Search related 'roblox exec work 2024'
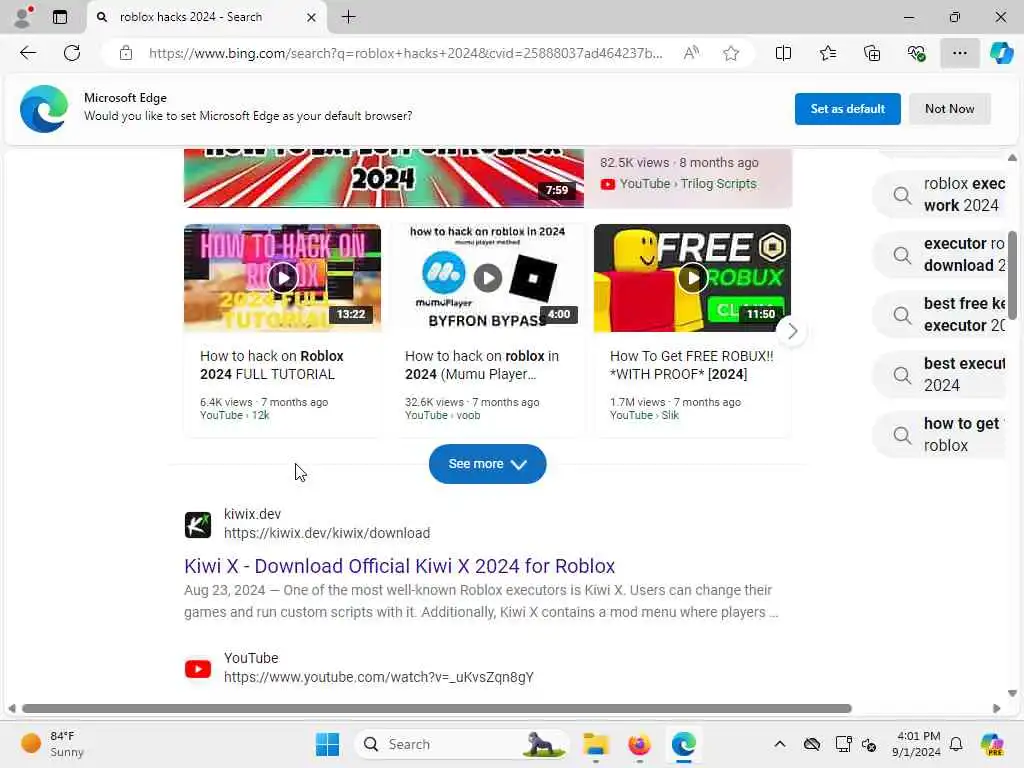This screenshot has width=1024, height=768. pos(941,195)
